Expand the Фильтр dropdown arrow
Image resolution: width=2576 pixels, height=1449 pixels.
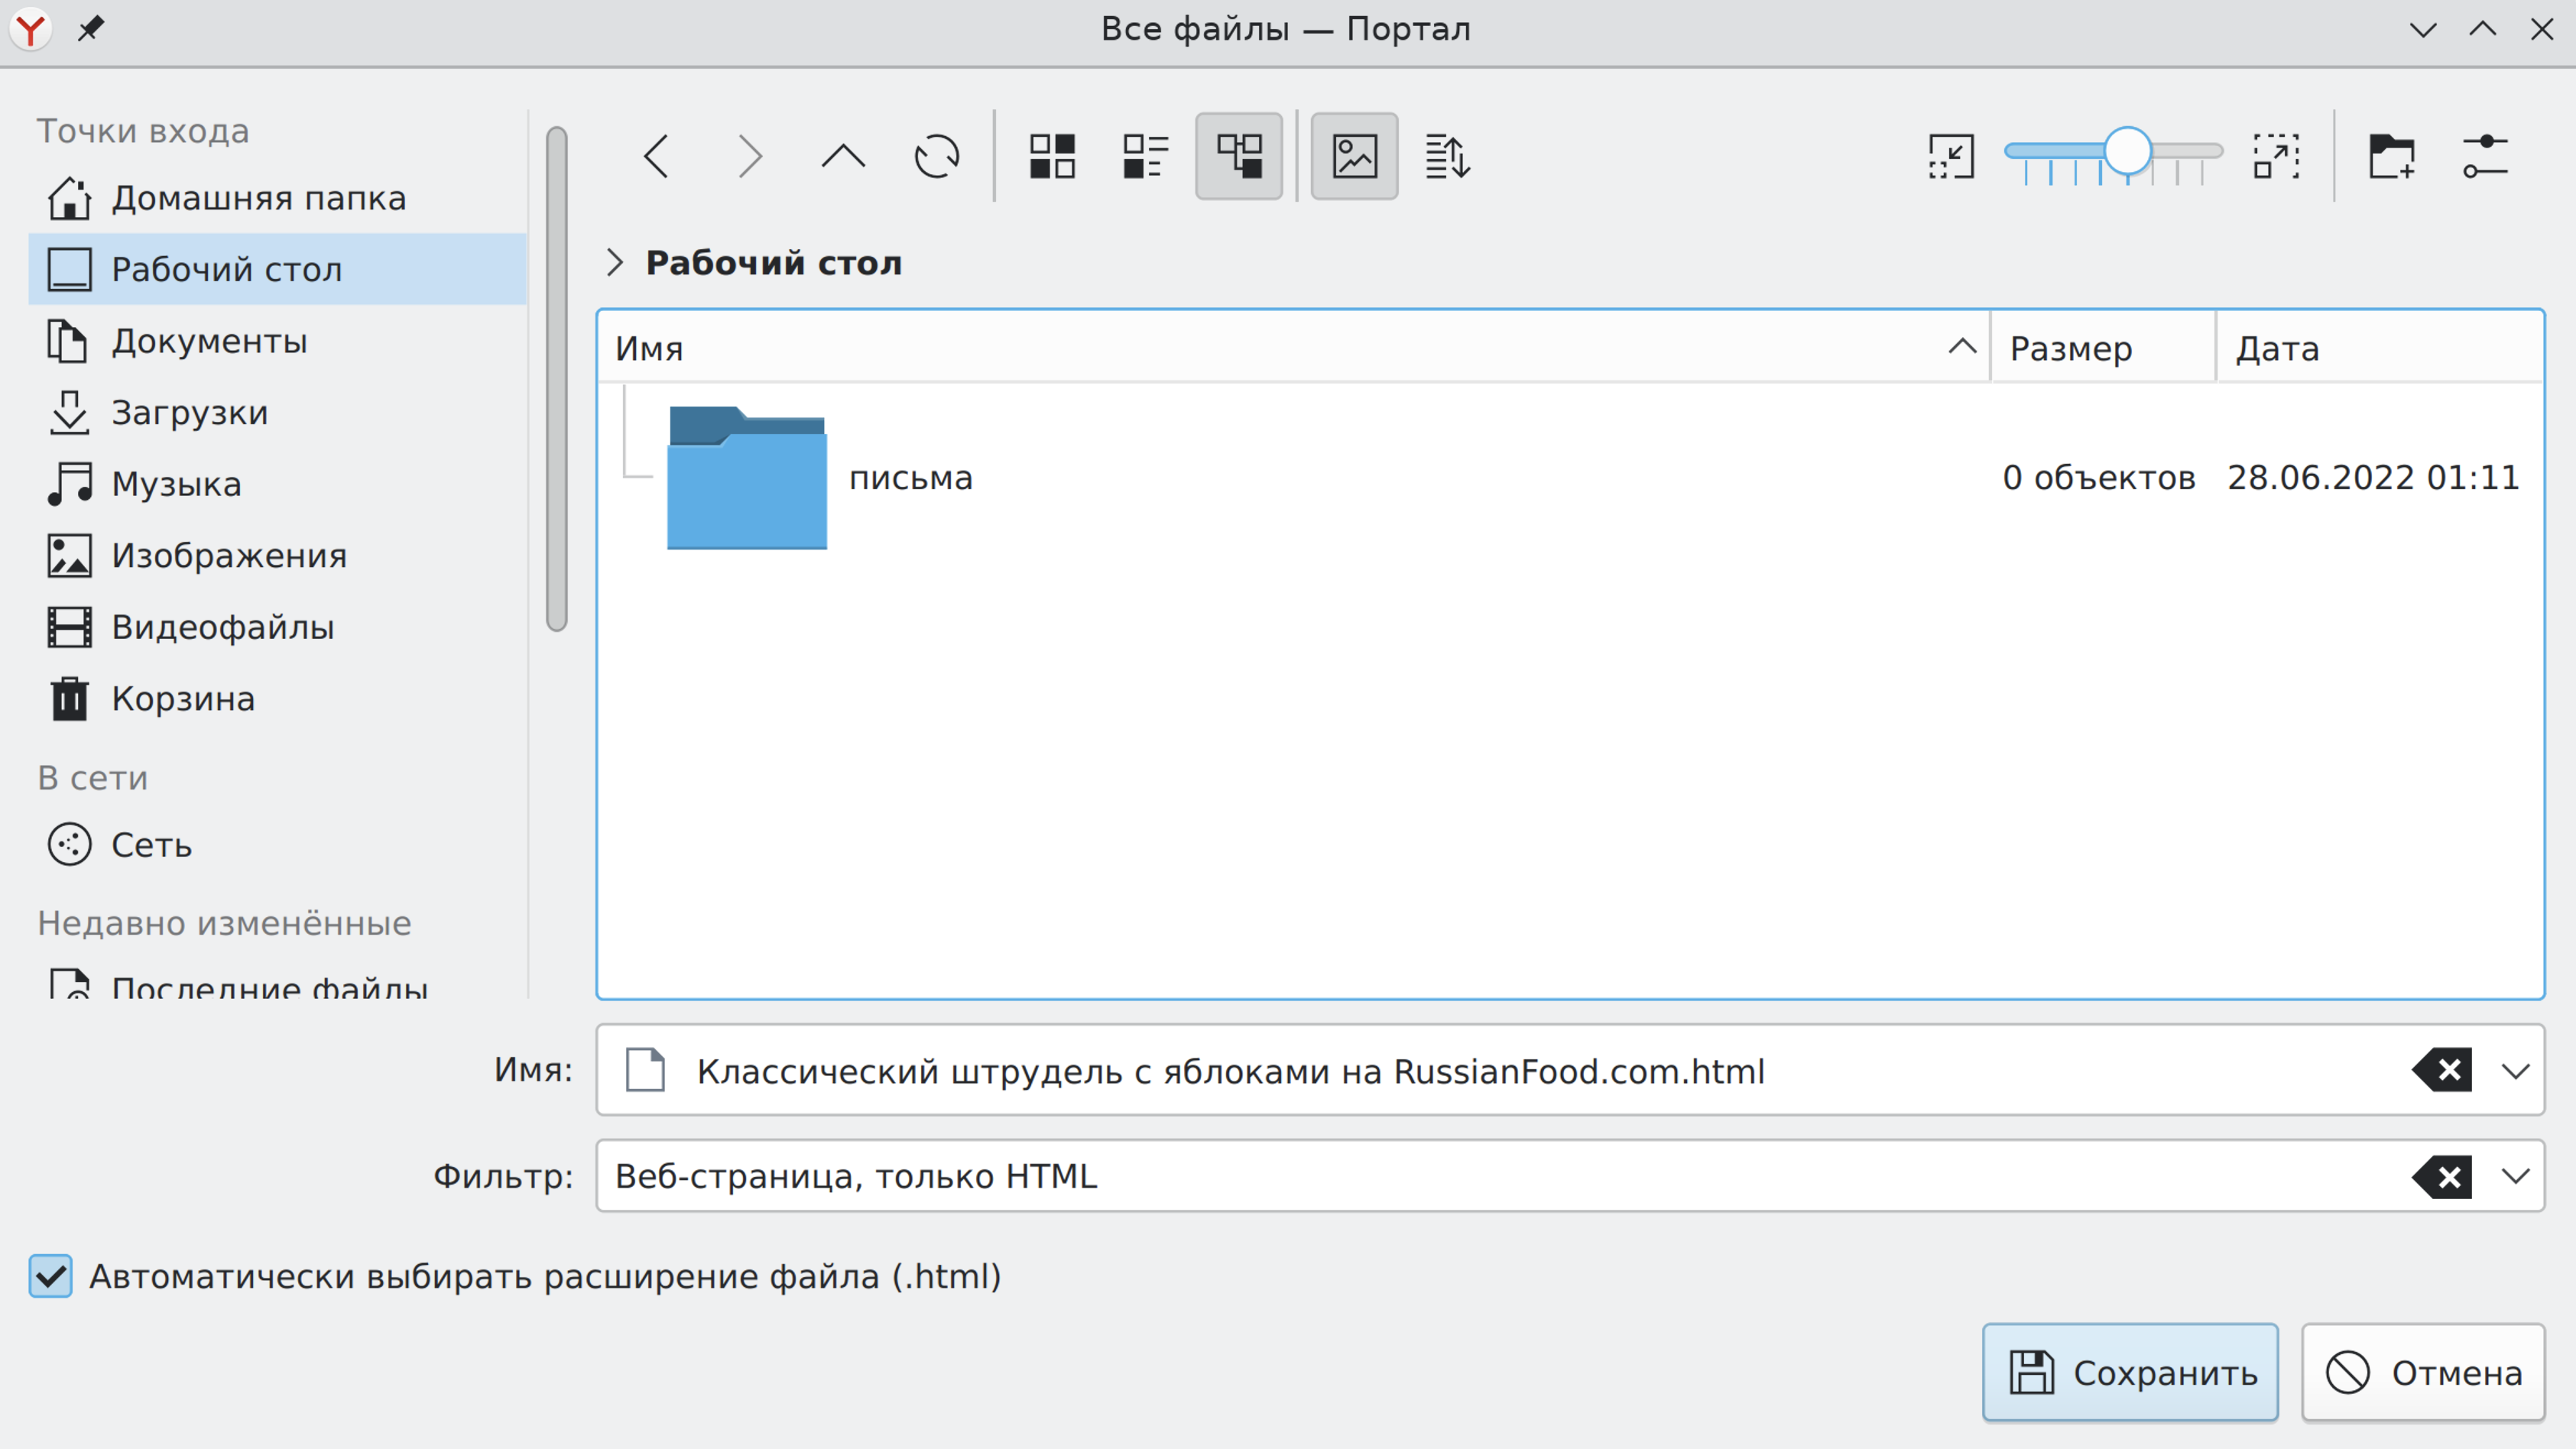(2516, 1176)
